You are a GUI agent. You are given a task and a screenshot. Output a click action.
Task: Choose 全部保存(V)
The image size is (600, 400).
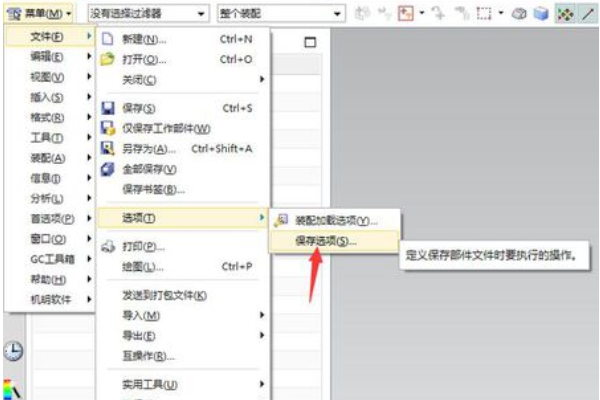[183, 169]
